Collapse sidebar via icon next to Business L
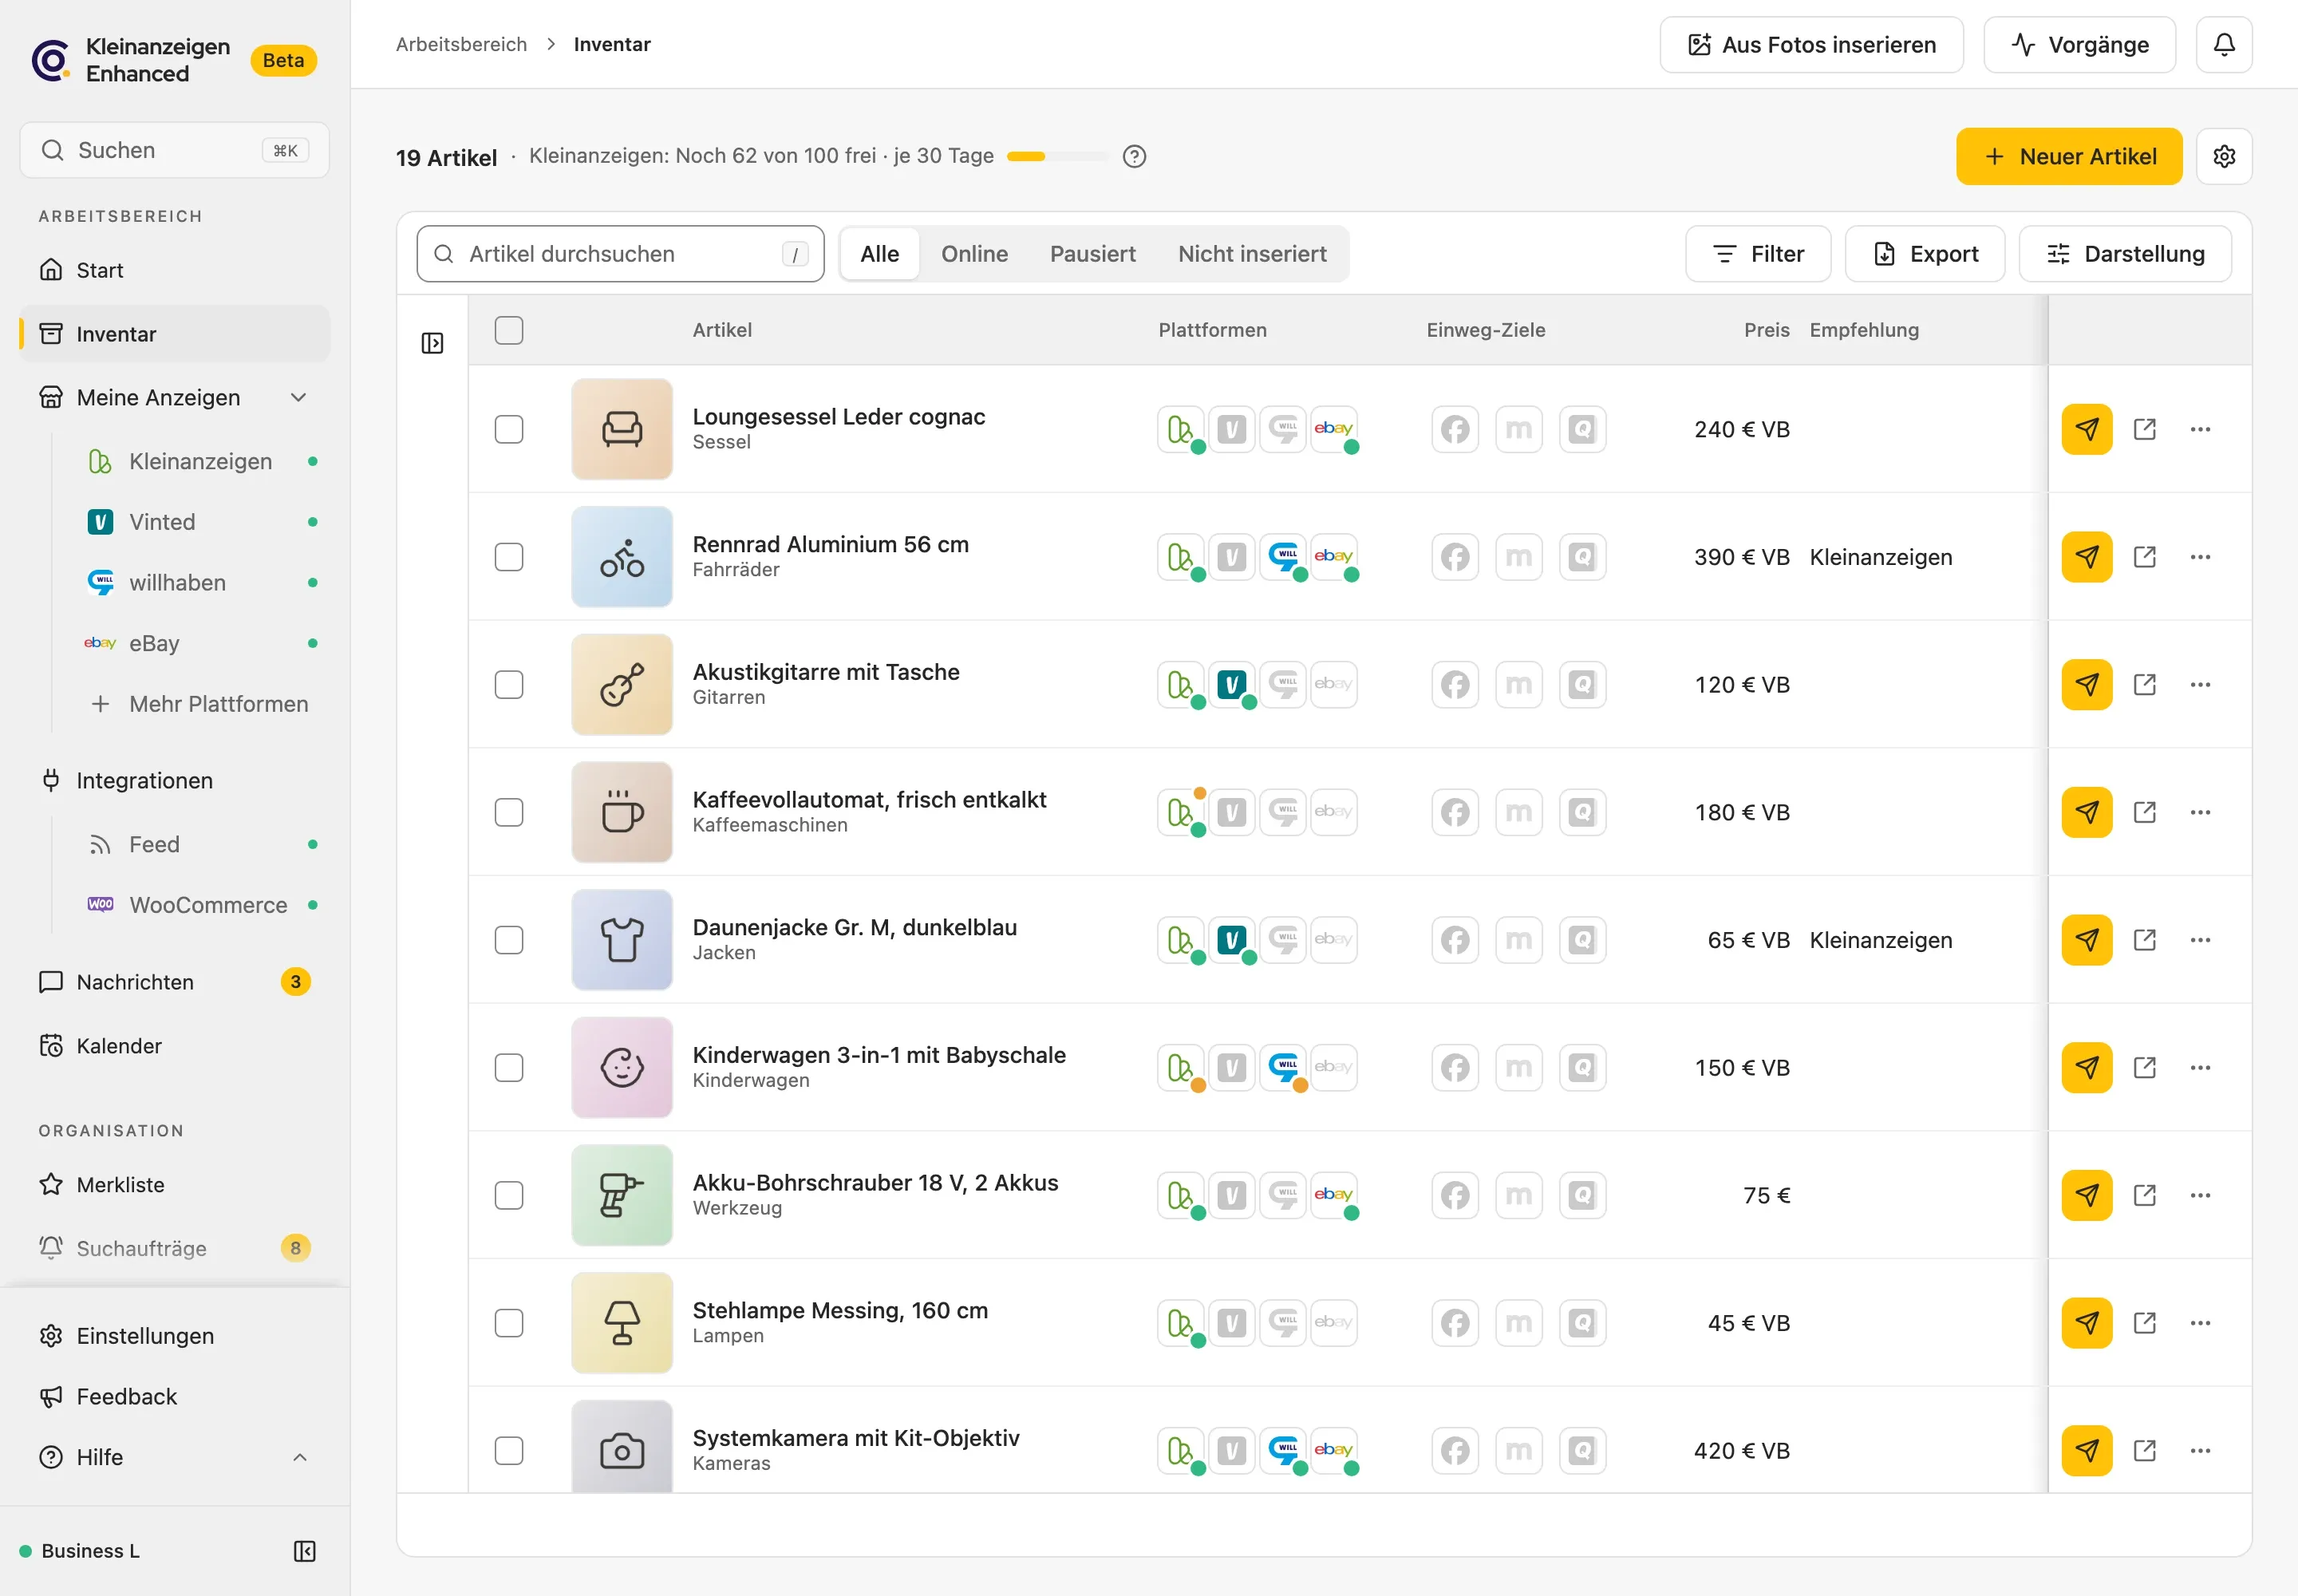The width and height of the screenshot is (2298, 1596). coord(304,1551)
